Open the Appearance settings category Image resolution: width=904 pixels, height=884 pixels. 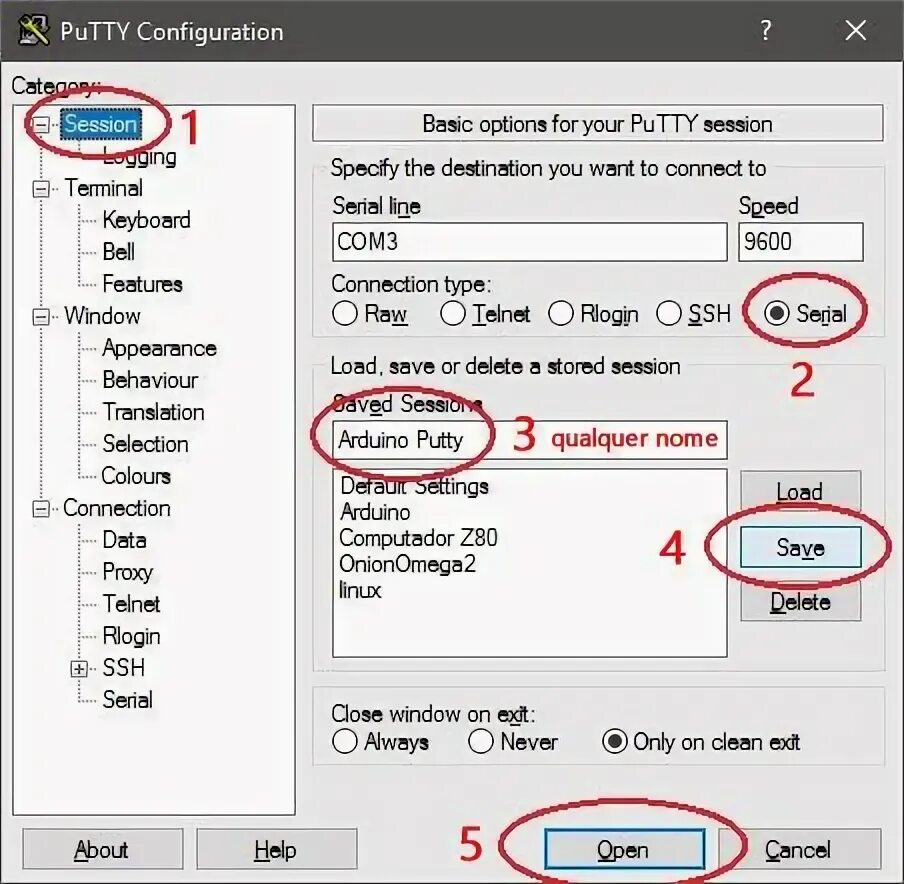click(x=159, y=348)
